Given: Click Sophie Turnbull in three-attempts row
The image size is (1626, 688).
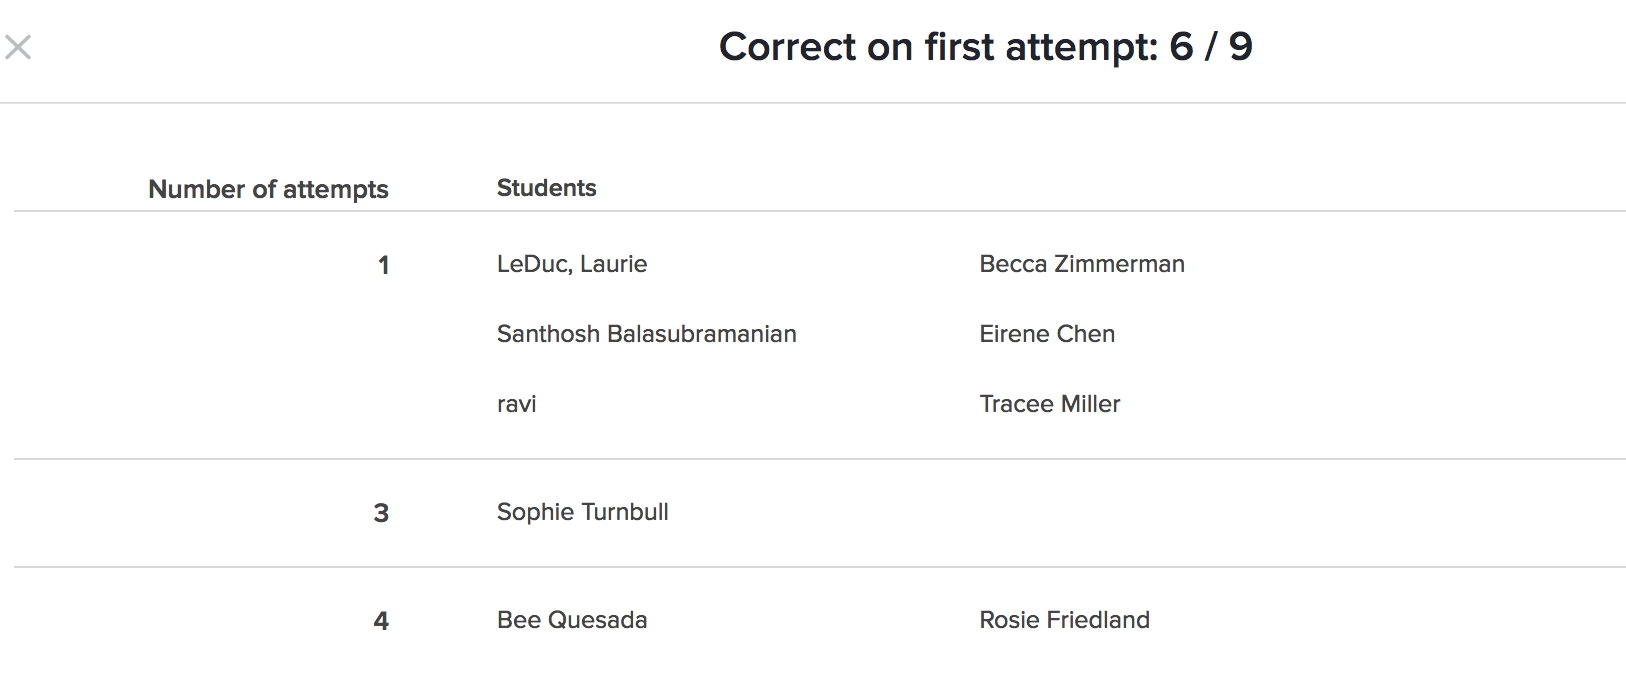Looking at the screenshot, I should point(582,512).
